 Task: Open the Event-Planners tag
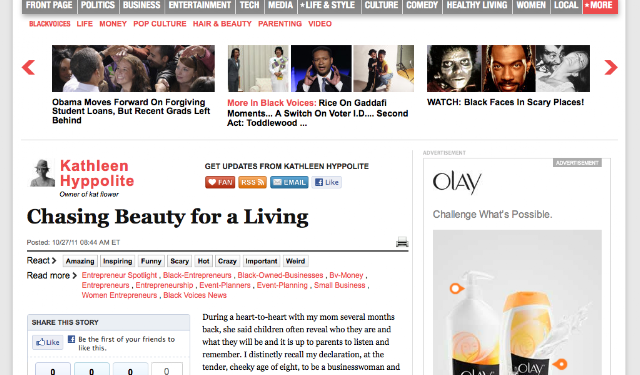point(225,285)
